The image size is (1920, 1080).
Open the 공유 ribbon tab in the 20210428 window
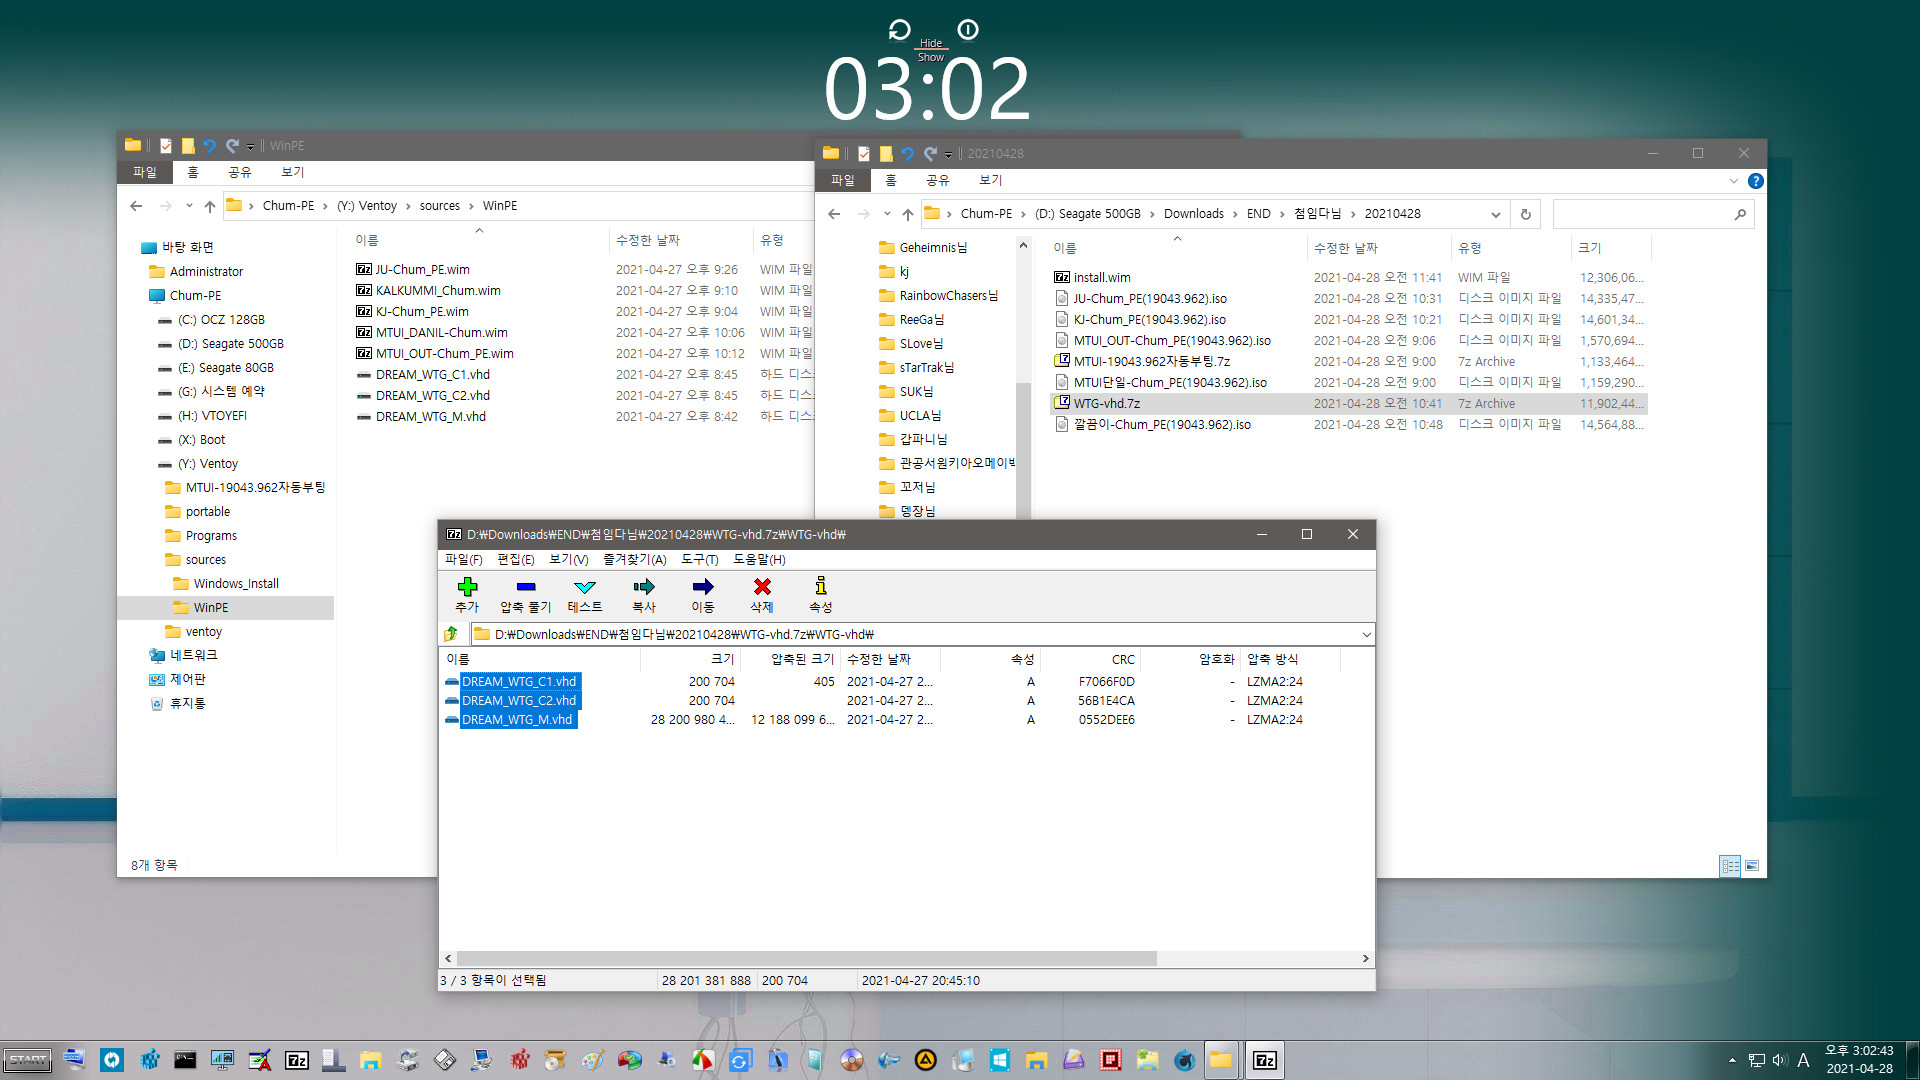[937, 180]
